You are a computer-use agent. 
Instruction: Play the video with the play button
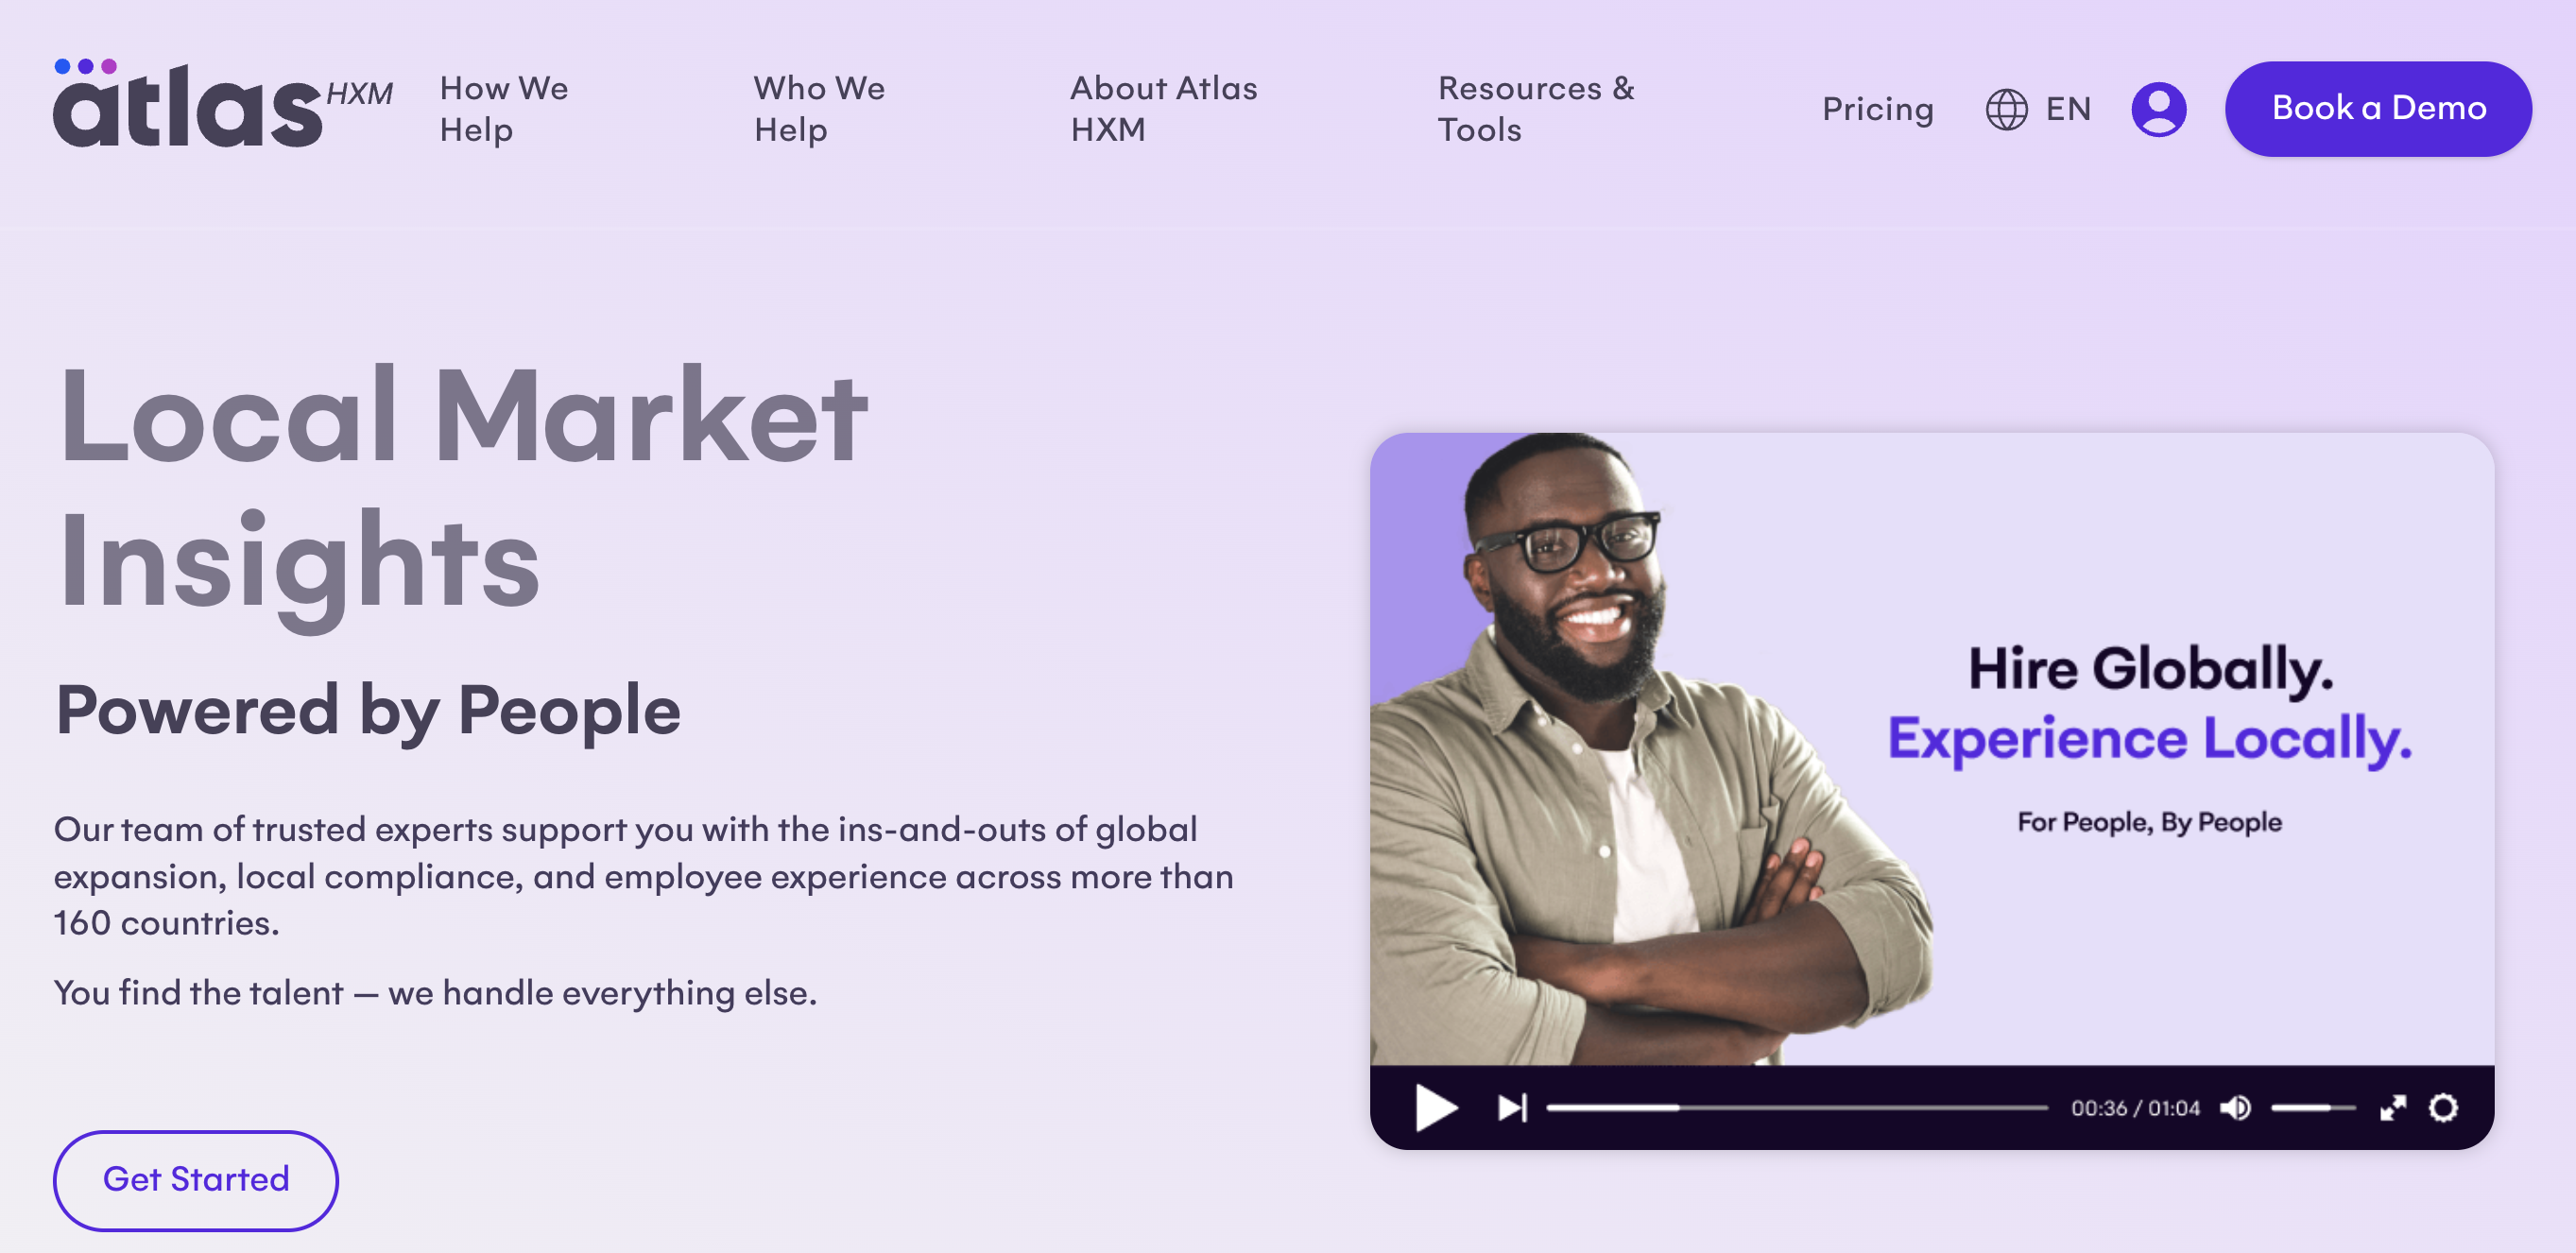tap(1436, 1107)
